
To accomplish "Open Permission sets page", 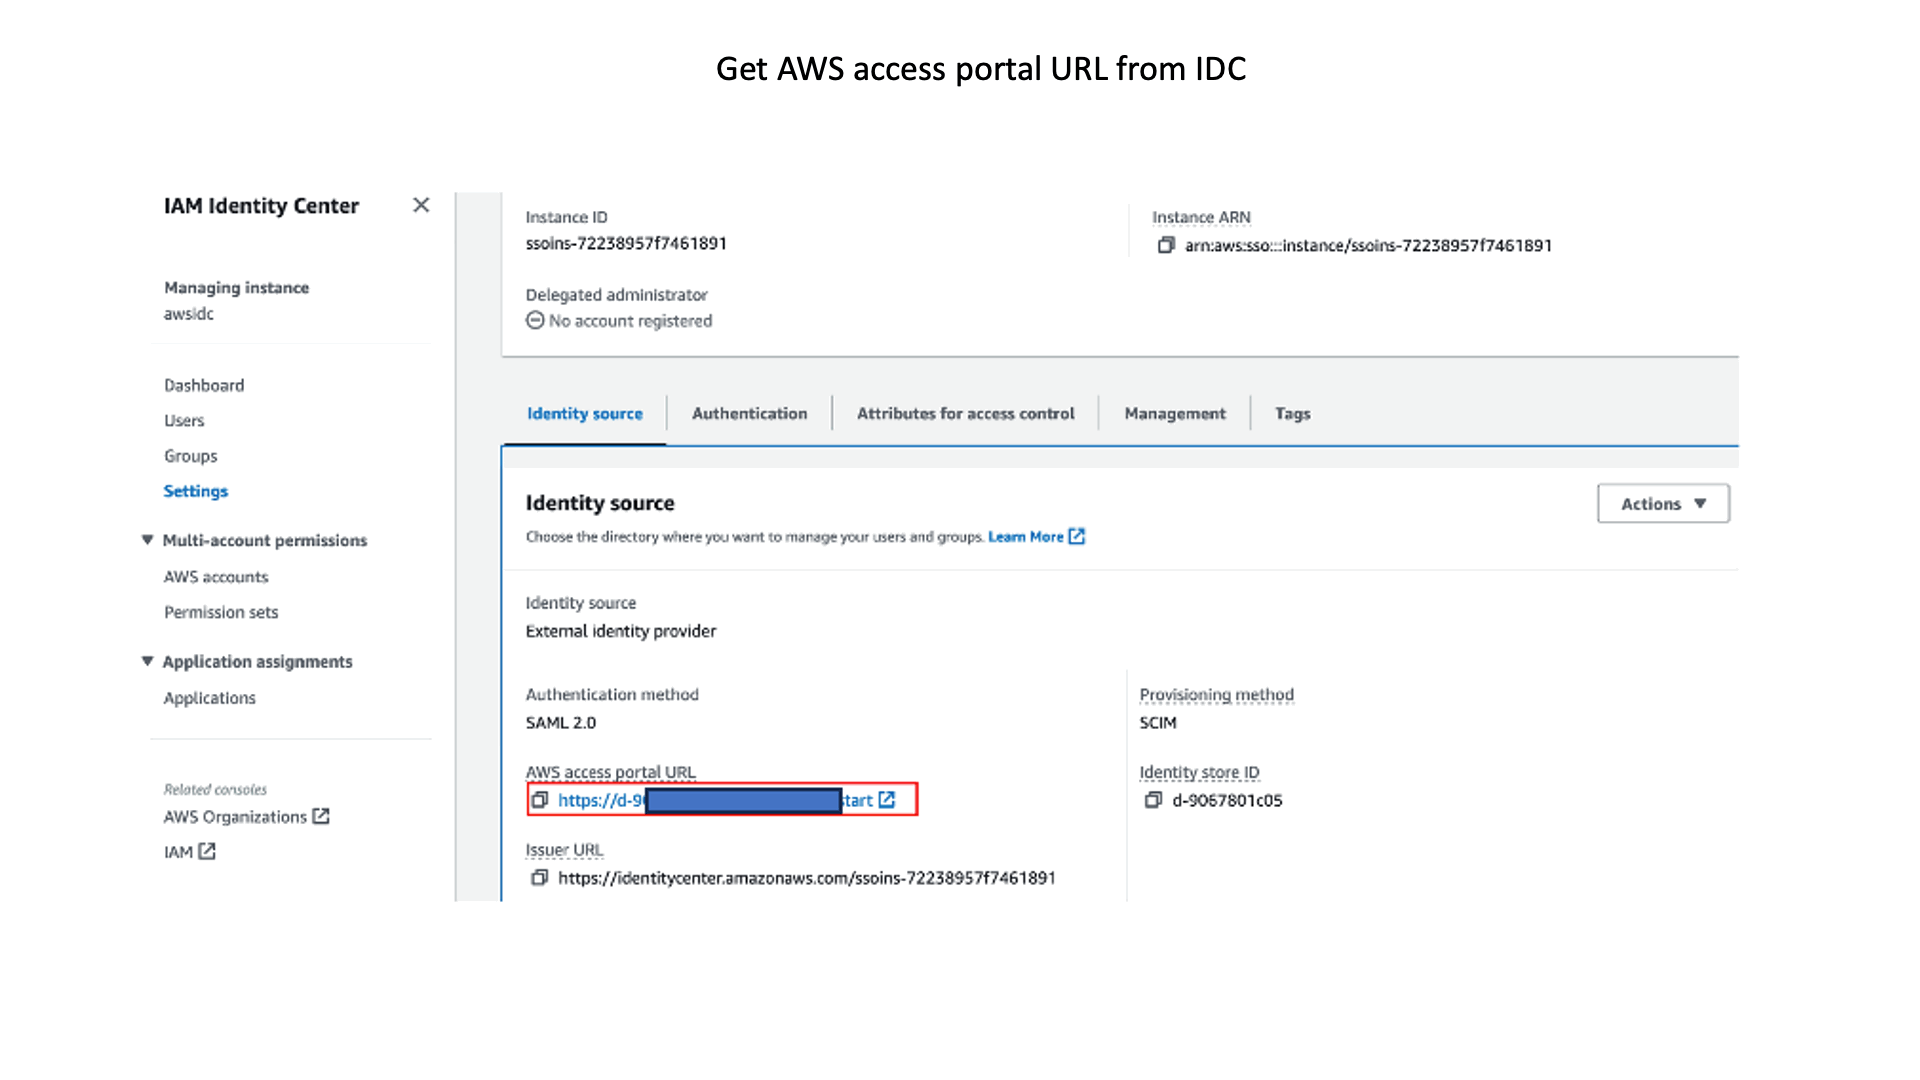I will click(221, 612).
